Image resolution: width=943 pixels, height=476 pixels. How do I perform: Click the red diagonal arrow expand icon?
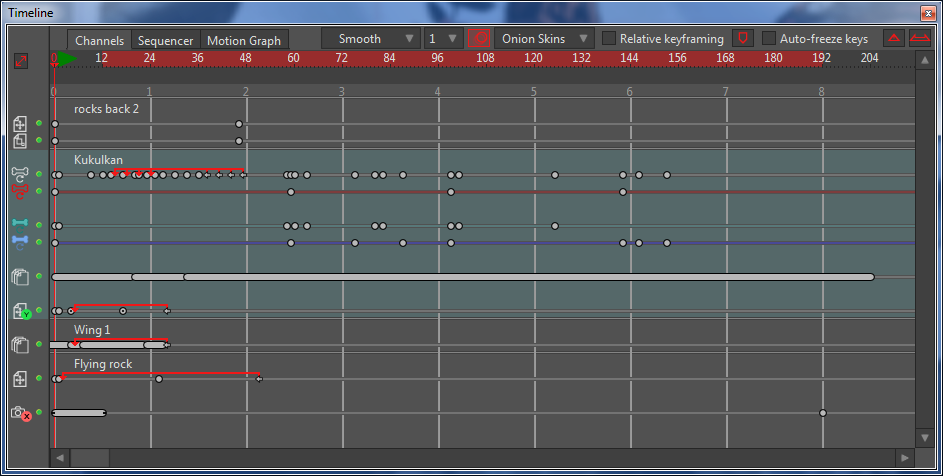[20, 61]
